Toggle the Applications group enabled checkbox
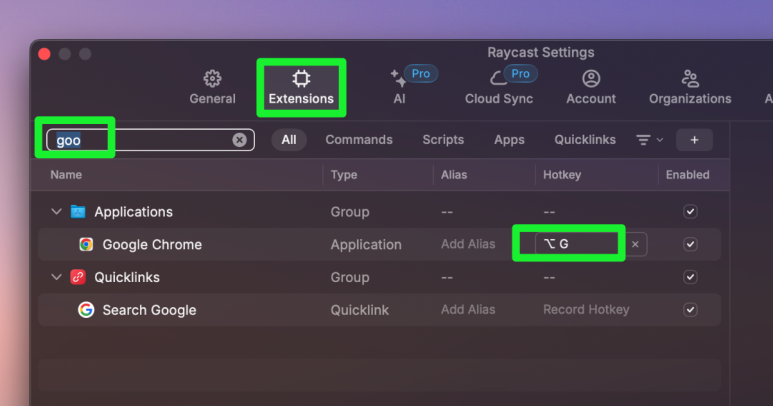 coord(690,212)
